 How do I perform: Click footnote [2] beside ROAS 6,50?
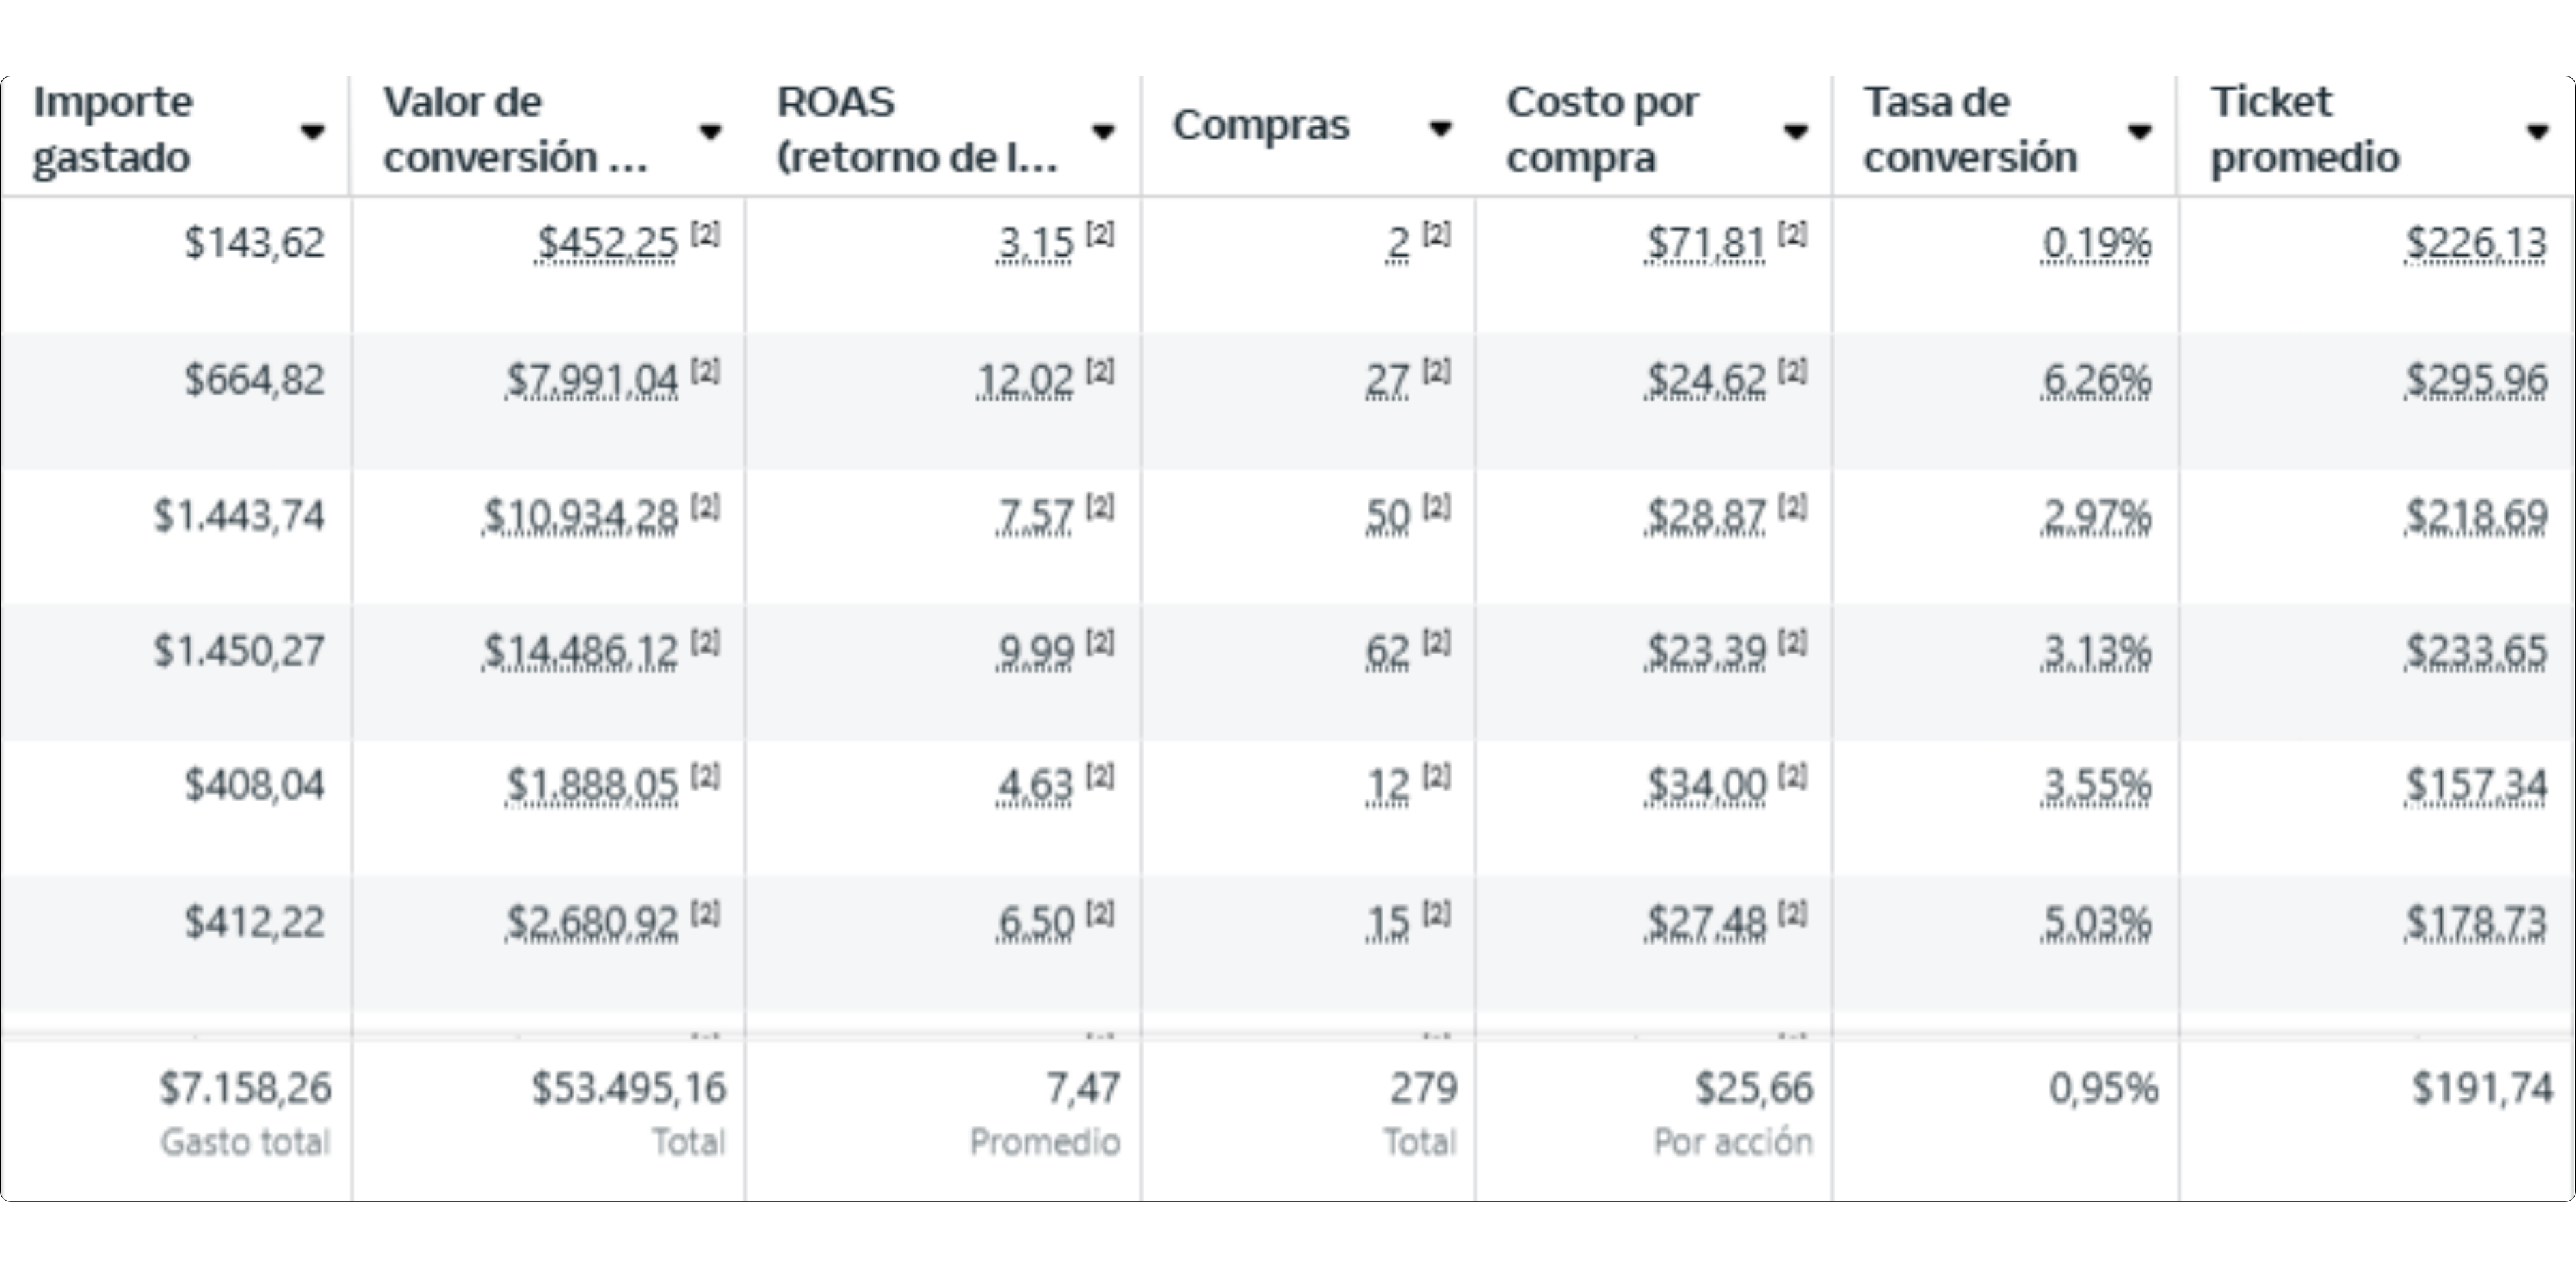click(1100, 914)
